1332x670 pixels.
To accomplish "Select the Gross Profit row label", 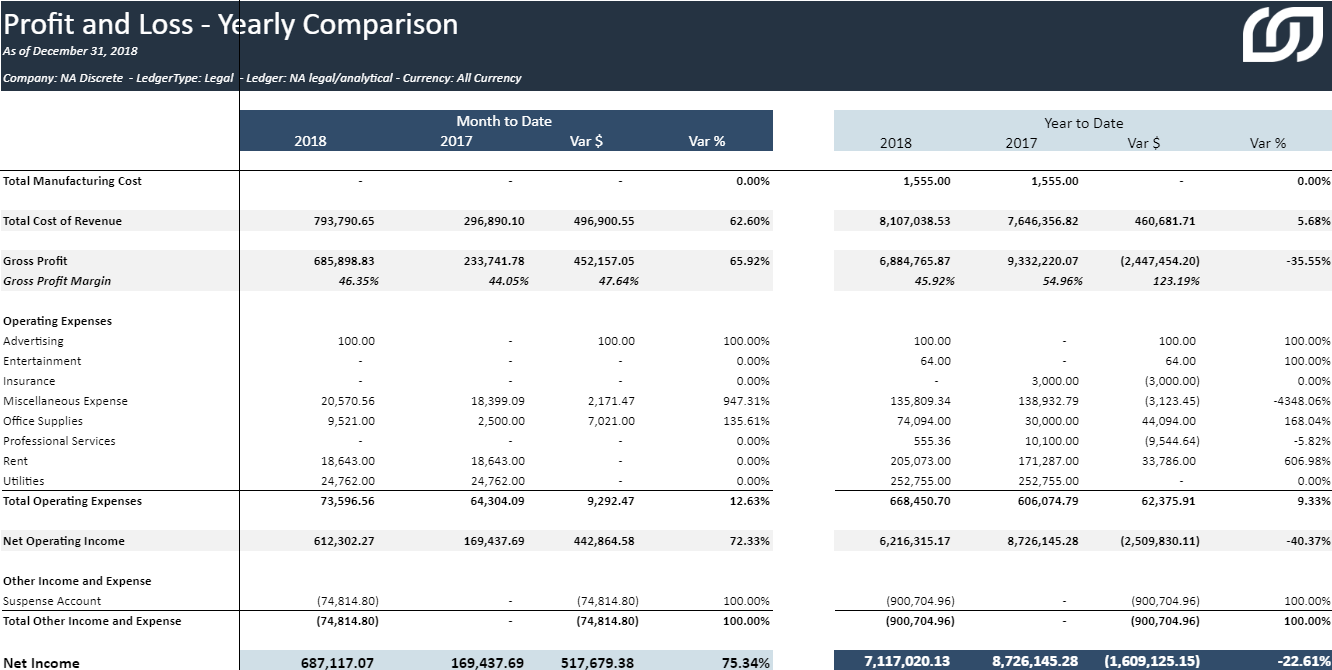I will (x=36, y=261).
